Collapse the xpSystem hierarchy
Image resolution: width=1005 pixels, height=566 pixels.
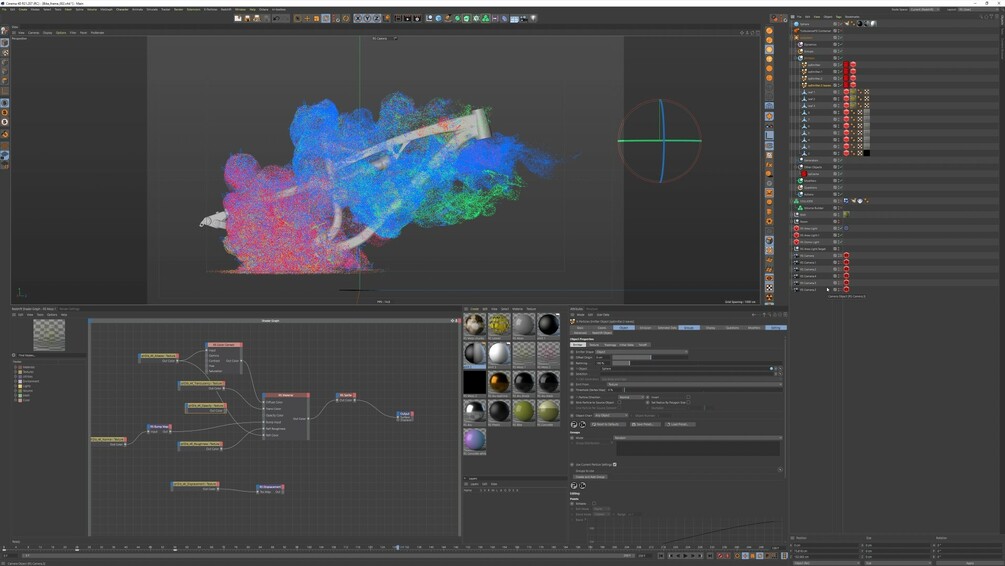coord(793,38)
